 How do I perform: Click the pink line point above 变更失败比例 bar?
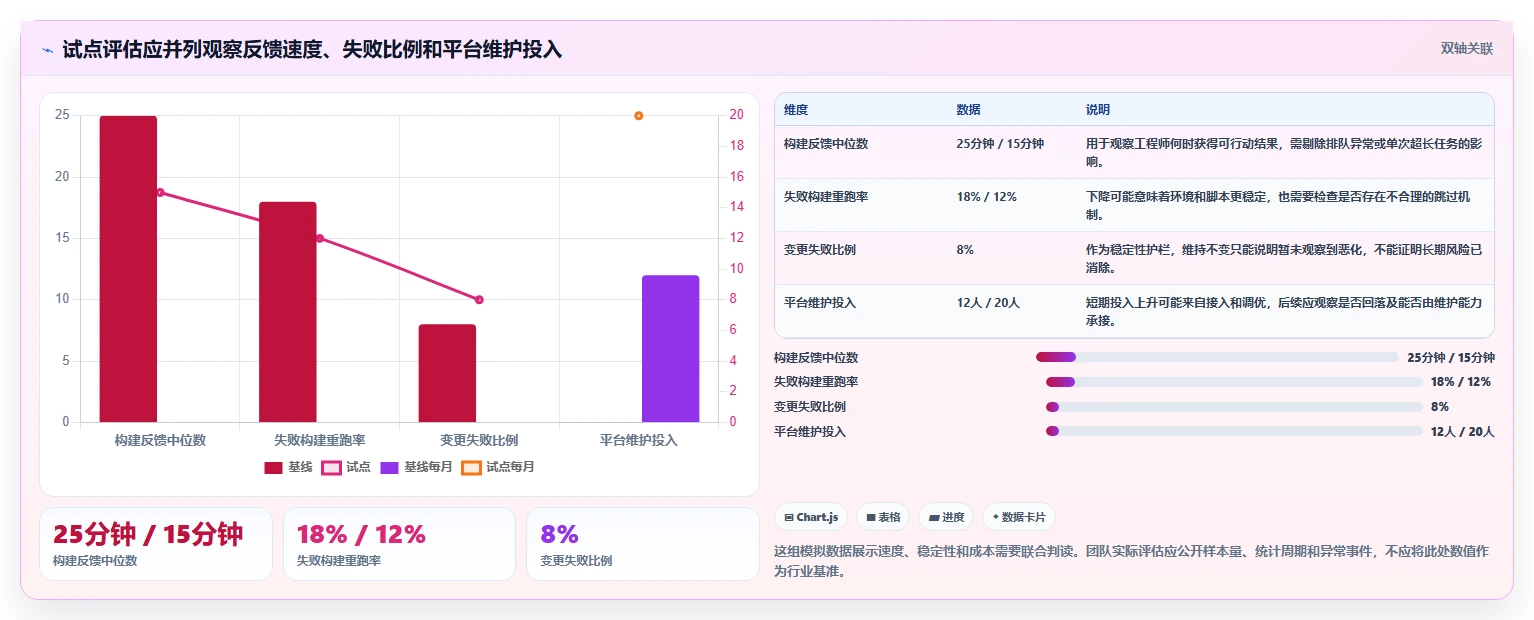click(x=479, y=300)
